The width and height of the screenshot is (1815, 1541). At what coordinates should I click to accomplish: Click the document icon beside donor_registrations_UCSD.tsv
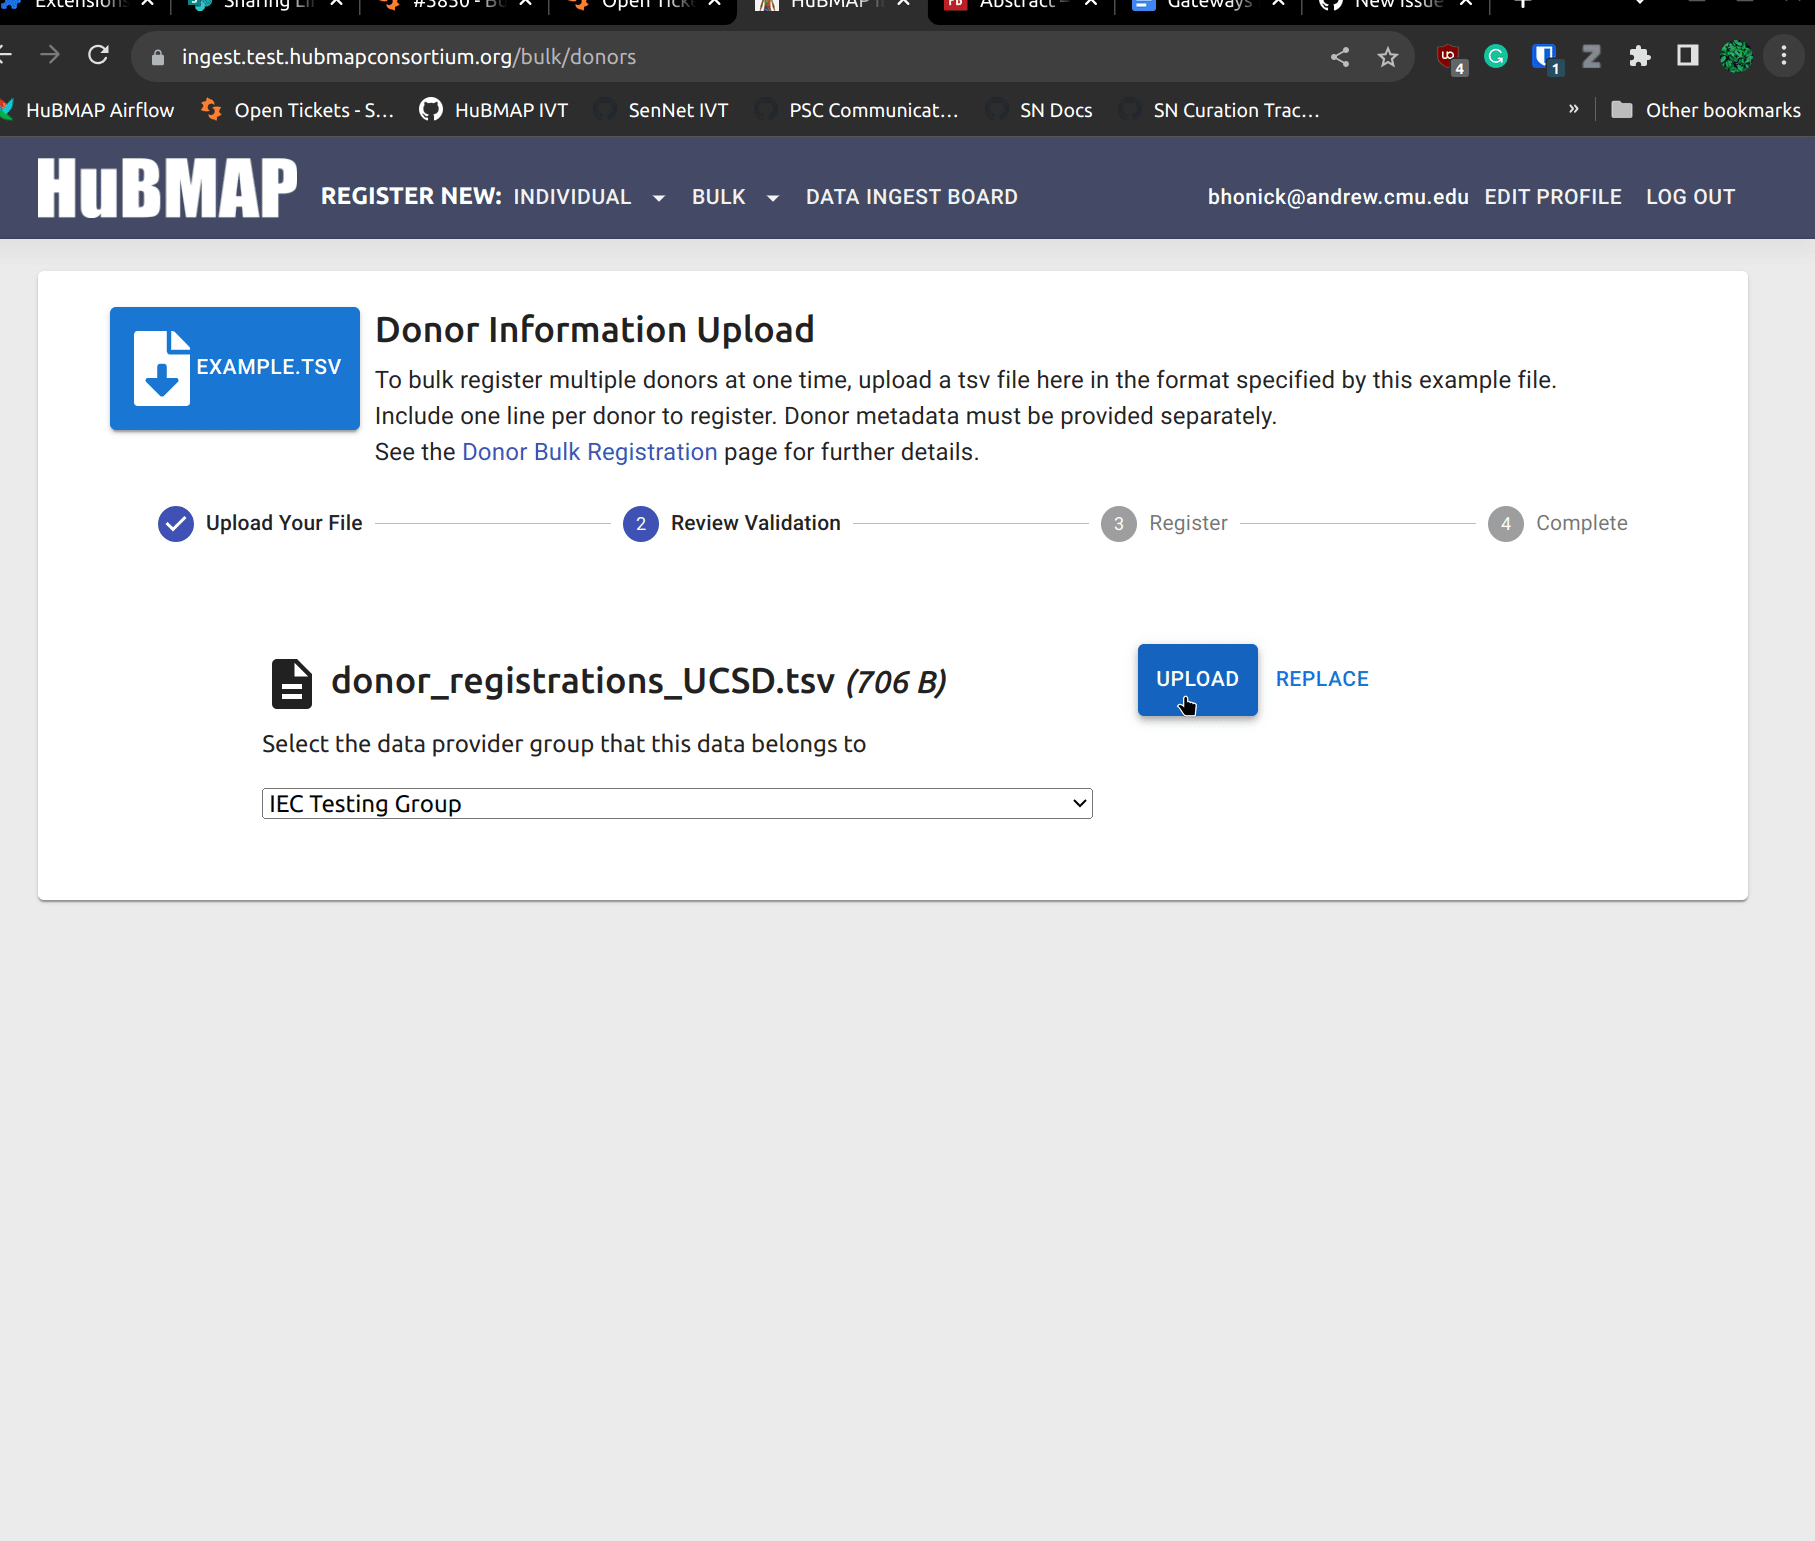pos(292,684)
